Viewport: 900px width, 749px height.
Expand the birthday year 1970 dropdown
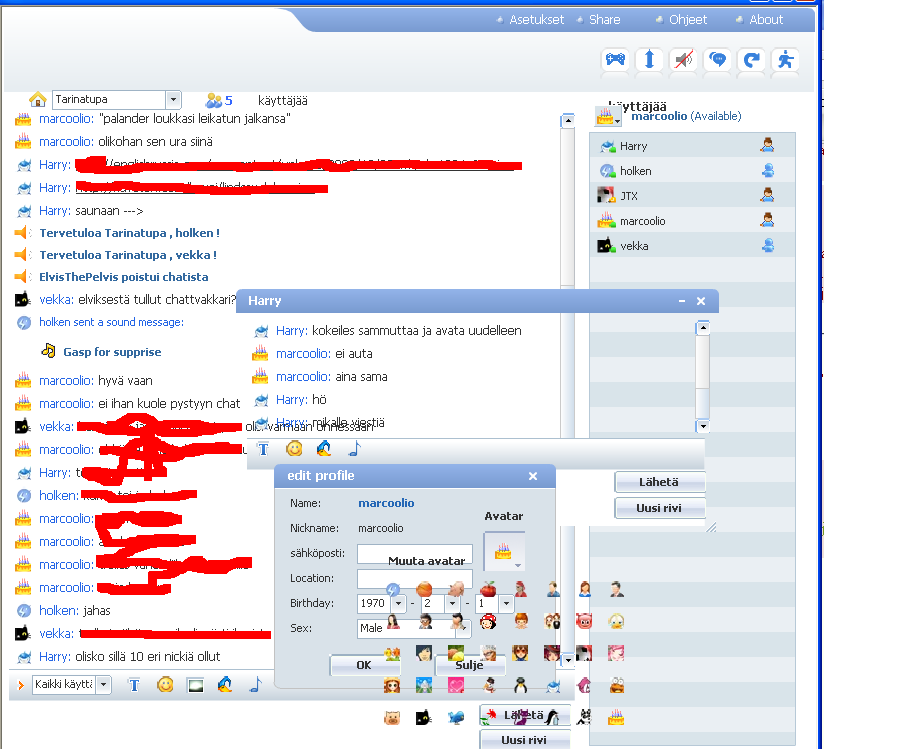click(x=398, y=604)
